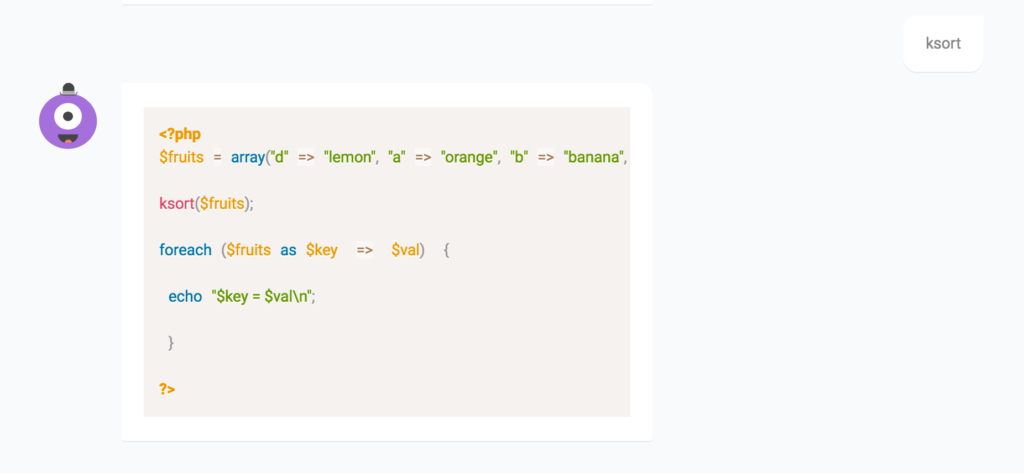Click the "as" keyword in the foreach line

click(288, 250)
